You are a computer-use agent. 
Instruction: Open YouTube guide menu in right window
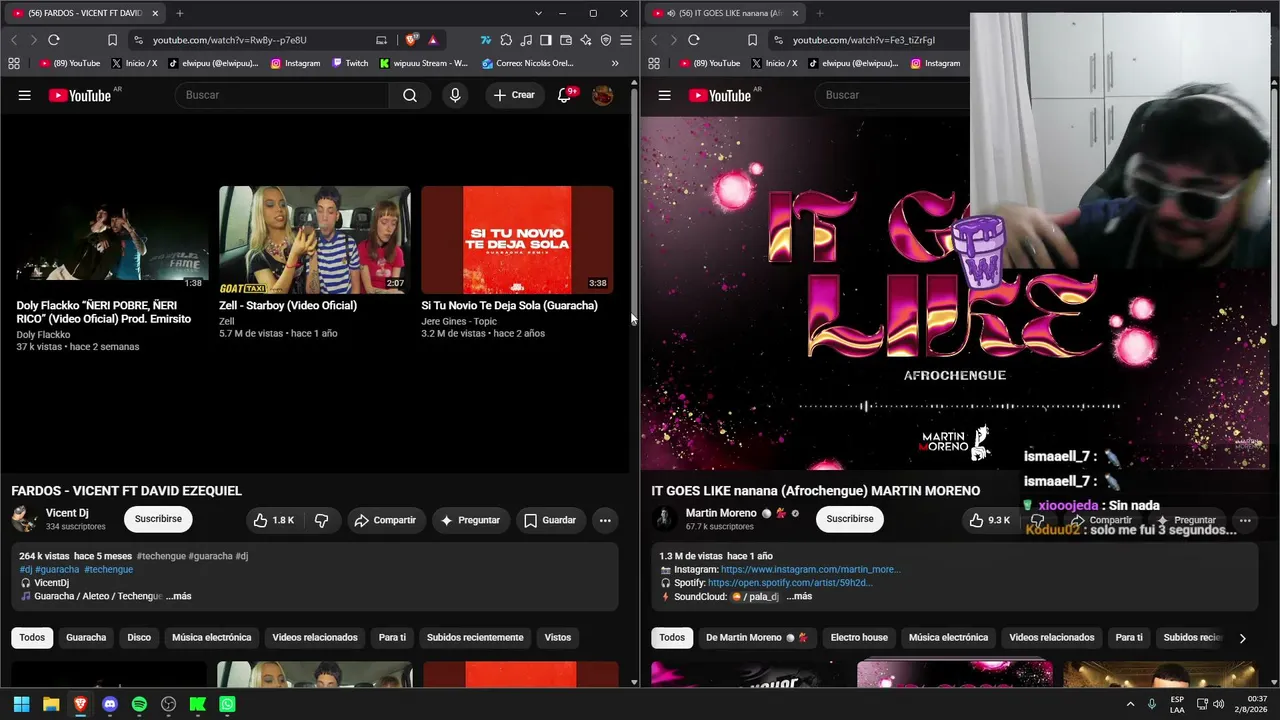[665, 95]
